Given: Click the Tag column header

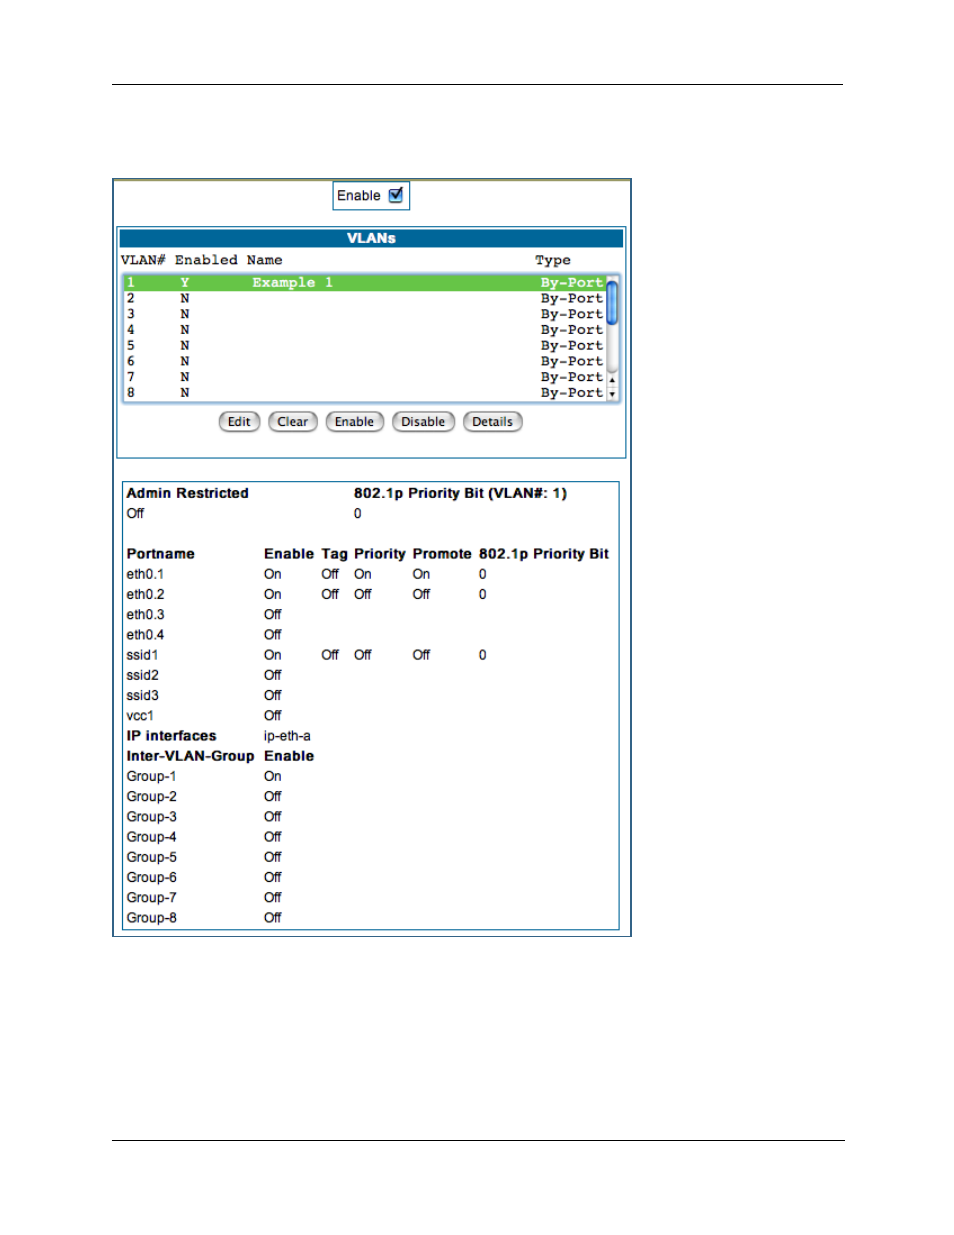Looking at the screenshot, I should [334, 554].
